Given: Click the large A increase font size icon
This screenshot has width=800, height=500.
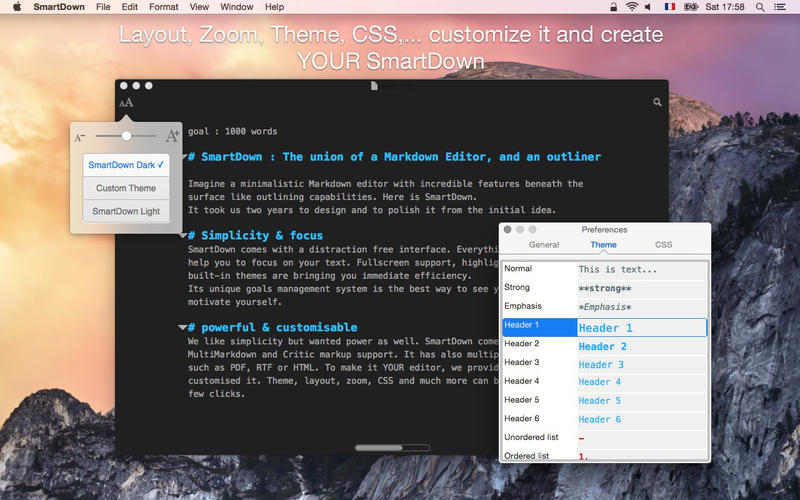Looking at the screenshot, I should pyautogui.click(x=172, y=135).
